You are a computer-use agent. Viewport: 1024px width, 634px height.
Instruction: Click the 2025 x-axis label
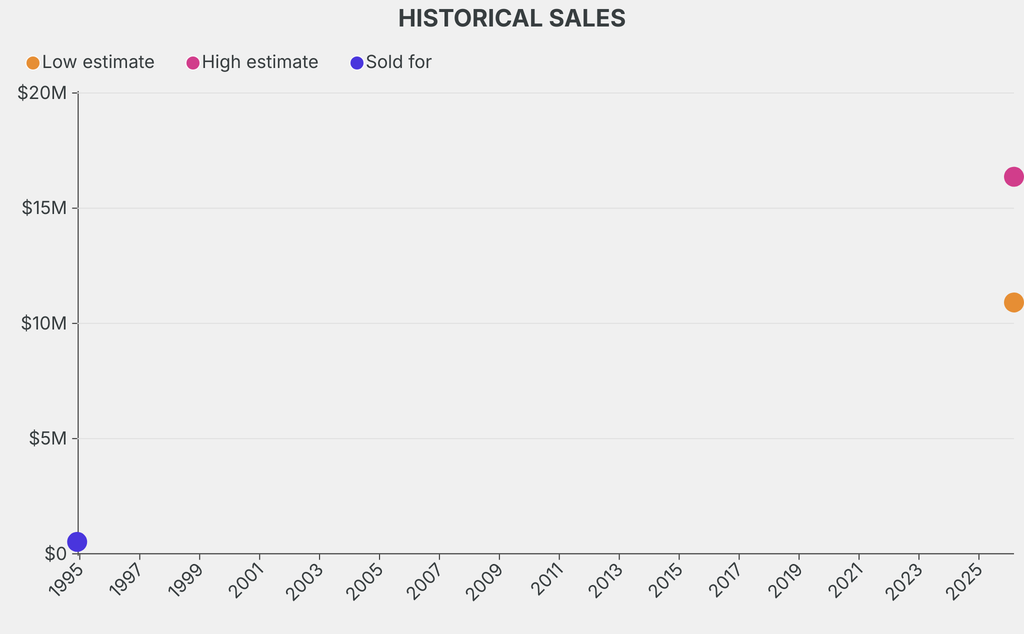click(964, 580)
